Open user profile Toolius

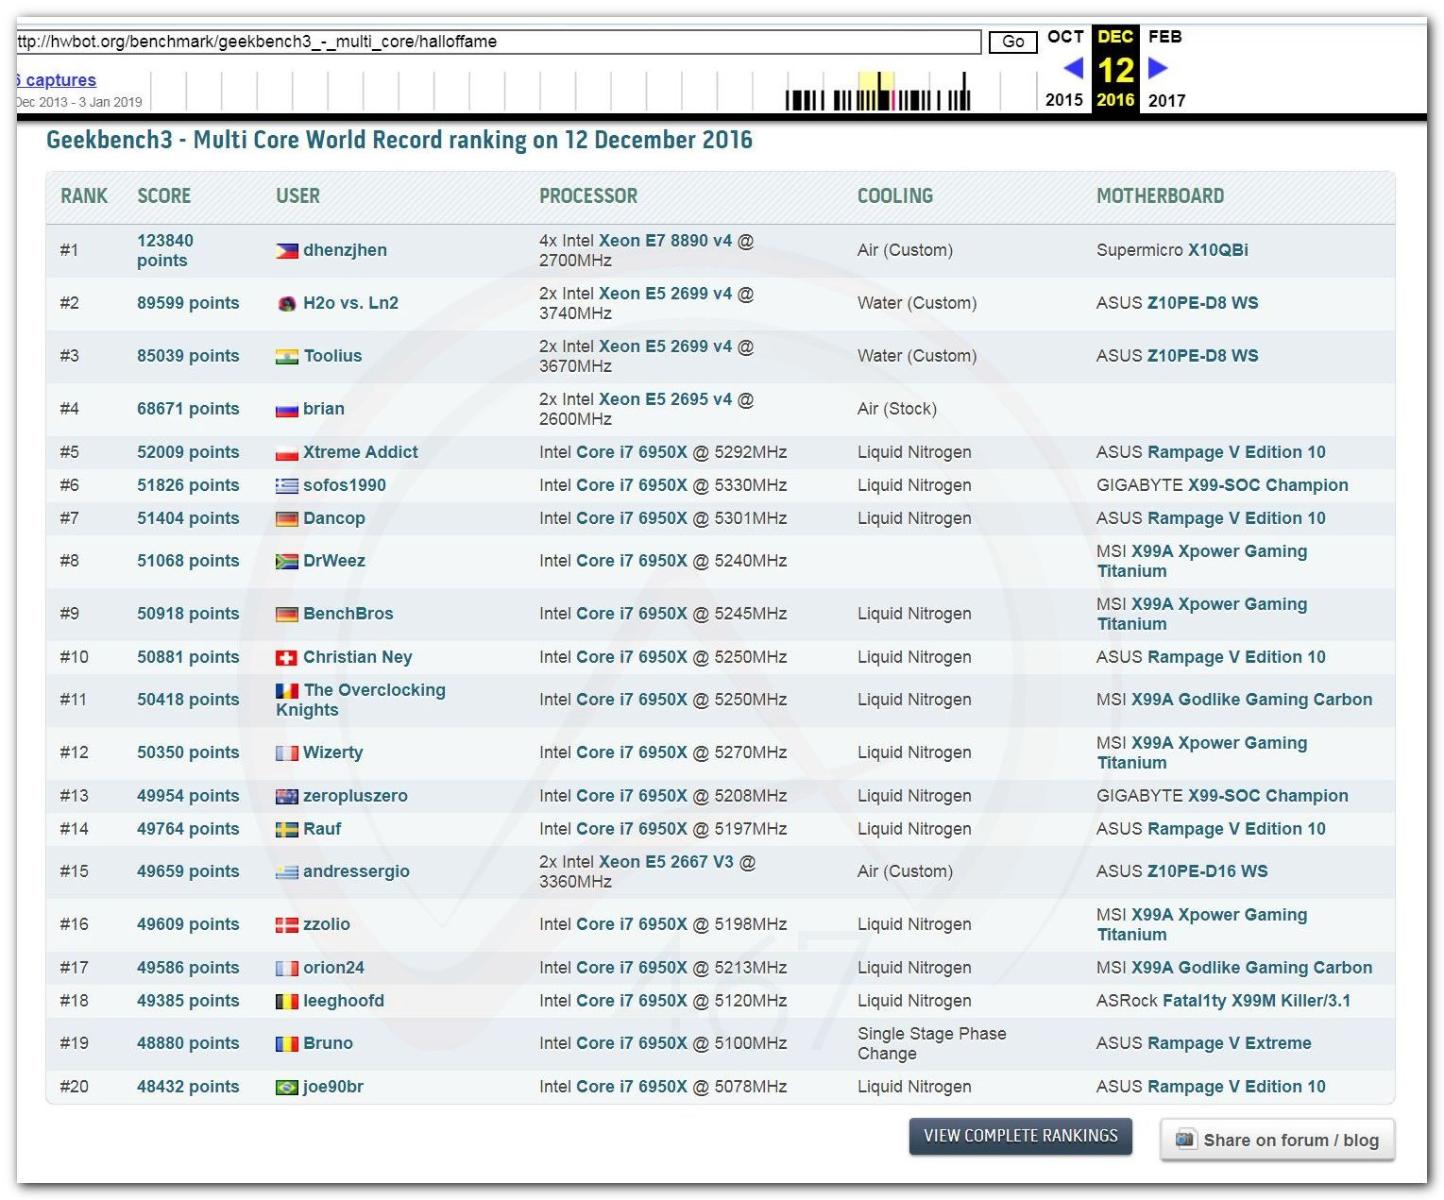333,357
